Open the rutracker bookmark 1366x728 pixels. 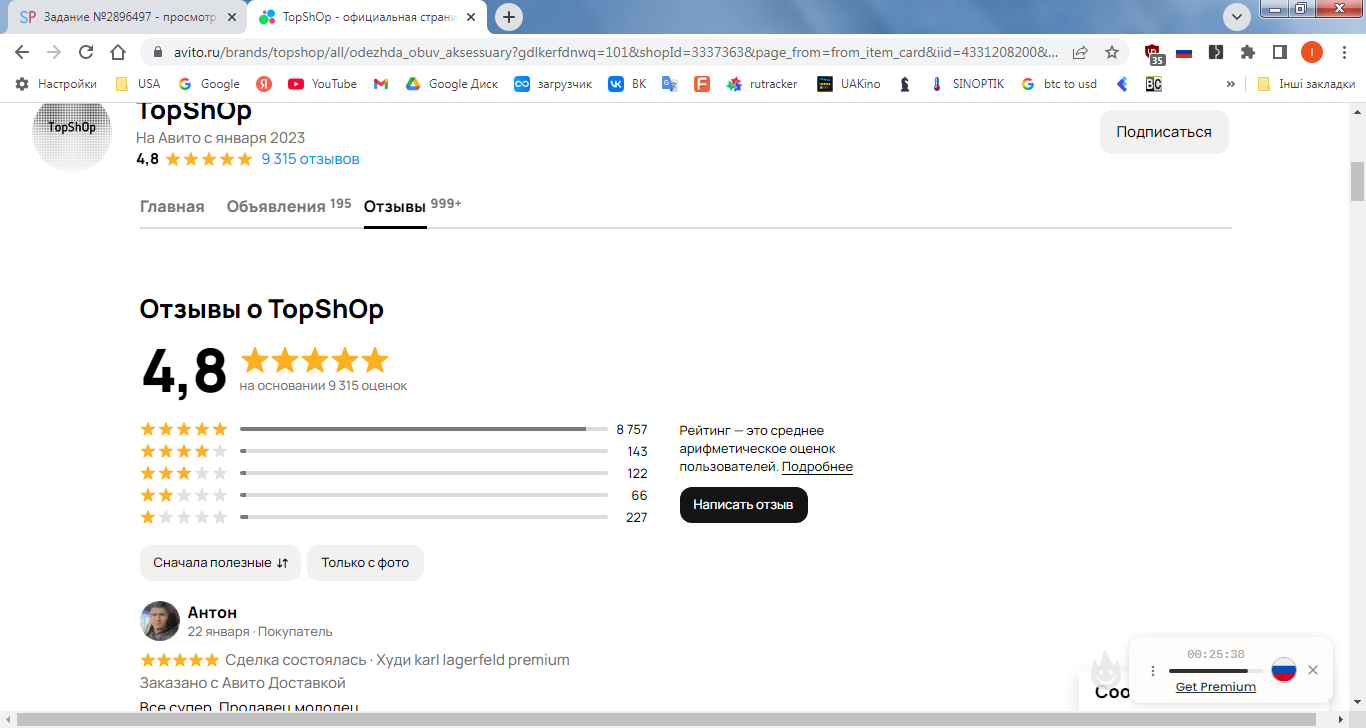coord(762,84)
